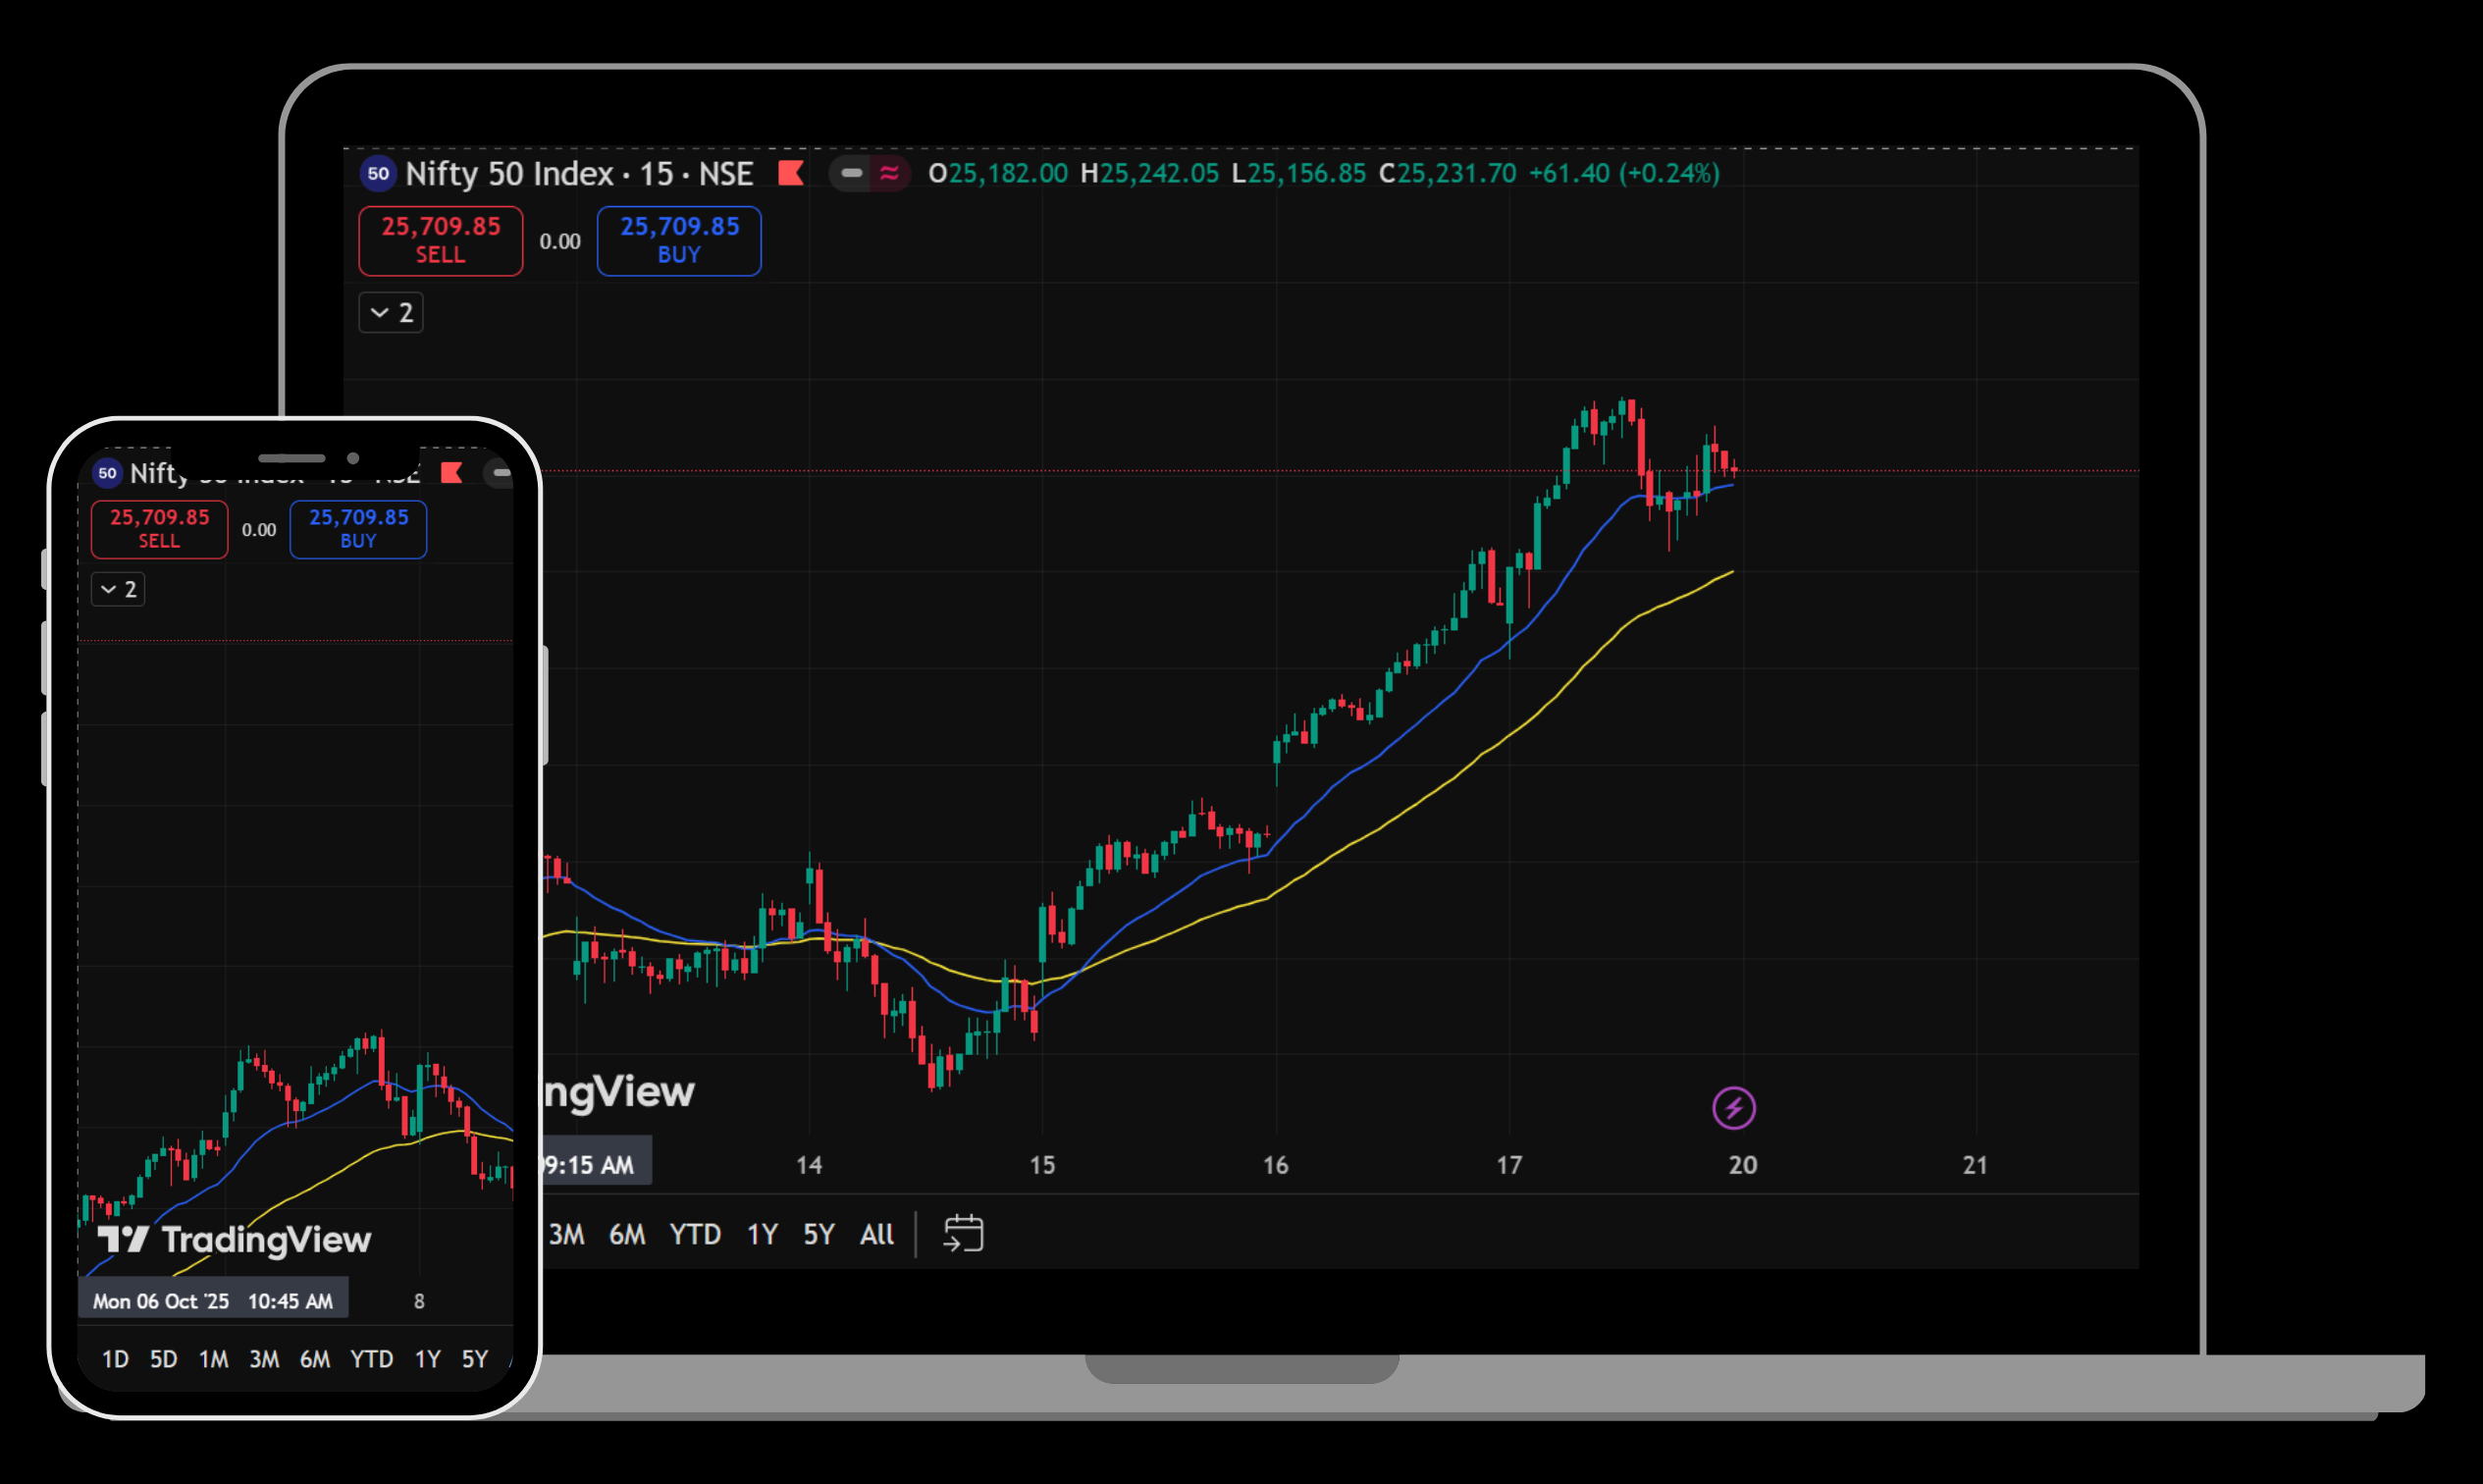Click the 'All' time range on laptop
Image resolution: width=2483 pixels, height=1484 pixels.
tap(877, 1234)
